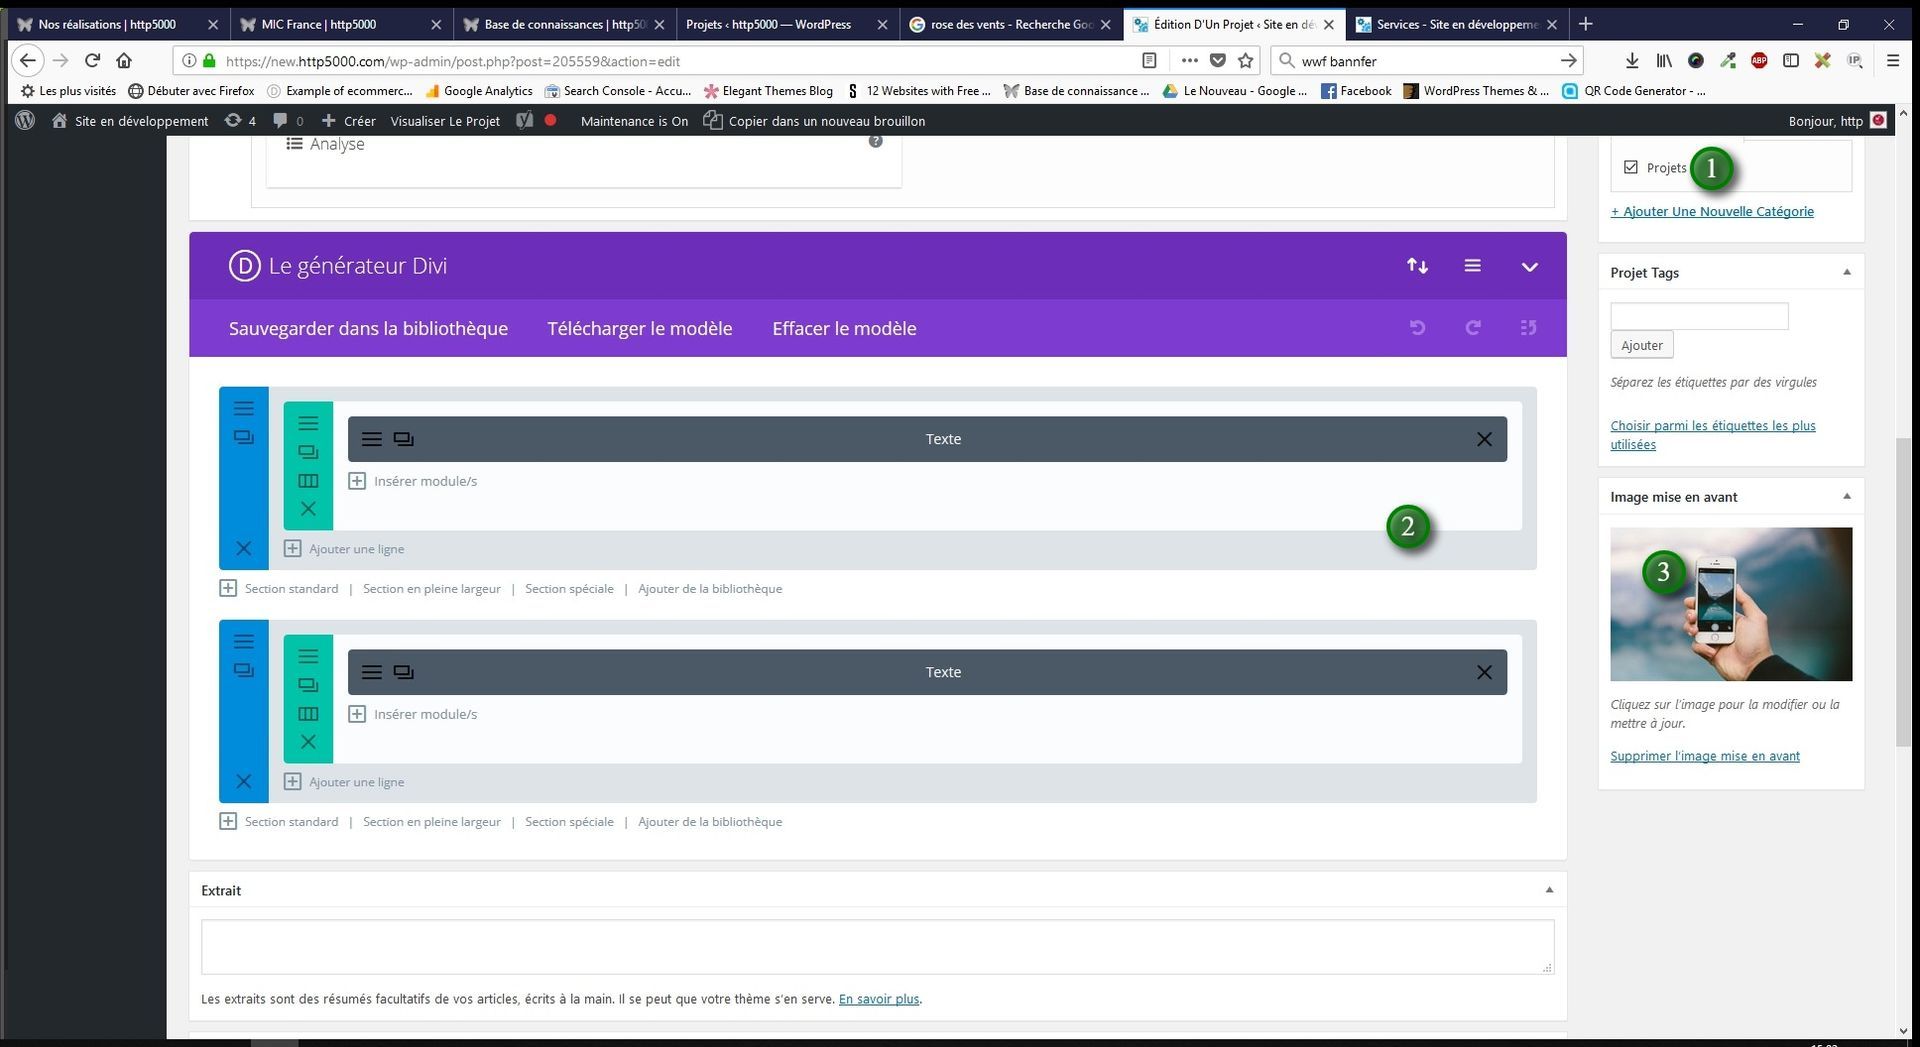Click the Divi portability import/export arrows icon

(1417, 266)
